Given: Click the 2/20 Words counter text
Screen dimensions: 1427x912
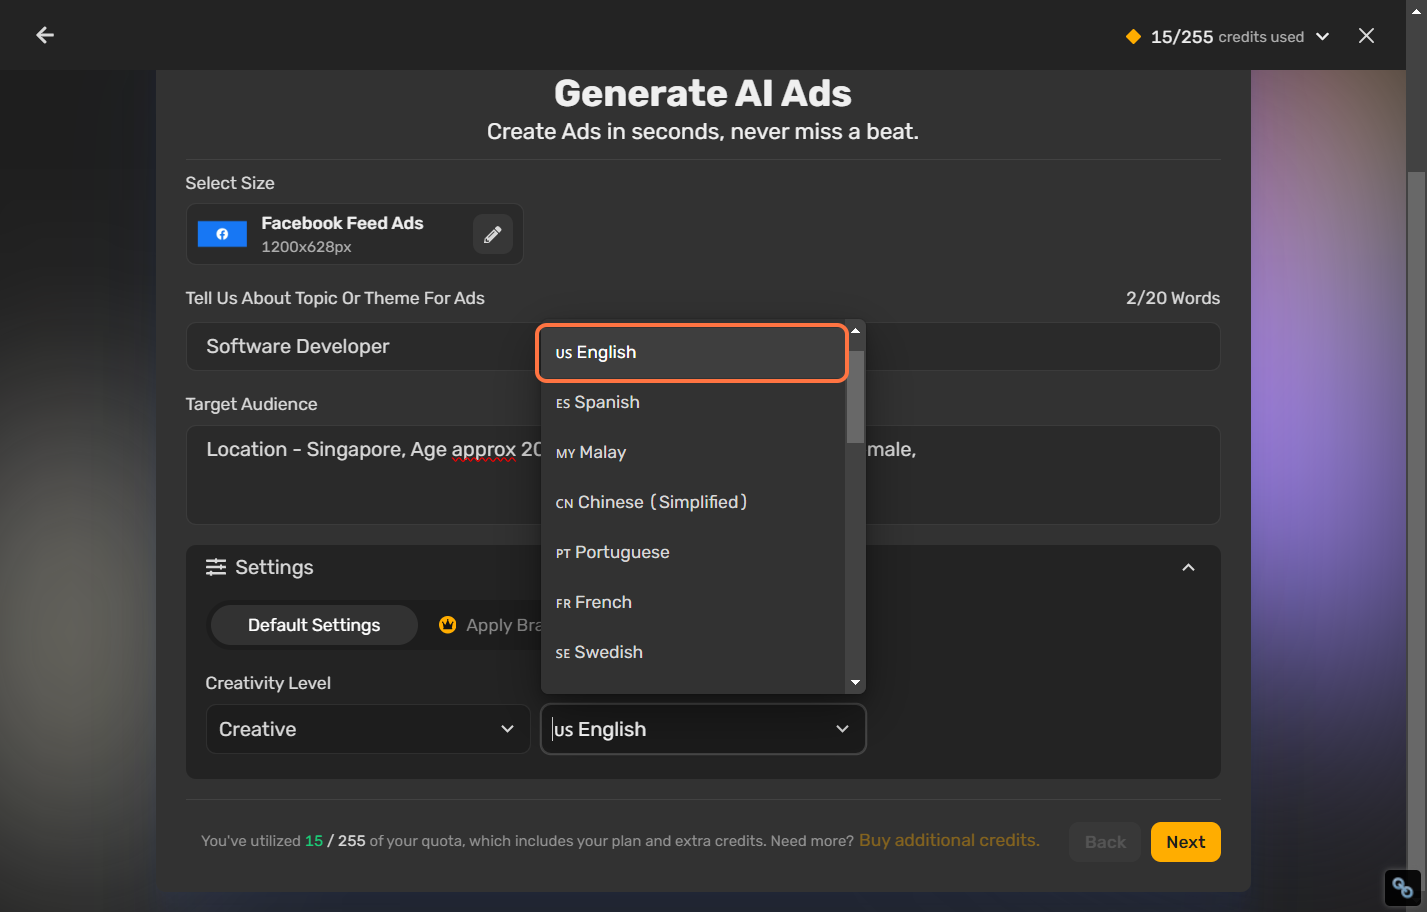Looking at the screenshot, I should click(1173, 298).
